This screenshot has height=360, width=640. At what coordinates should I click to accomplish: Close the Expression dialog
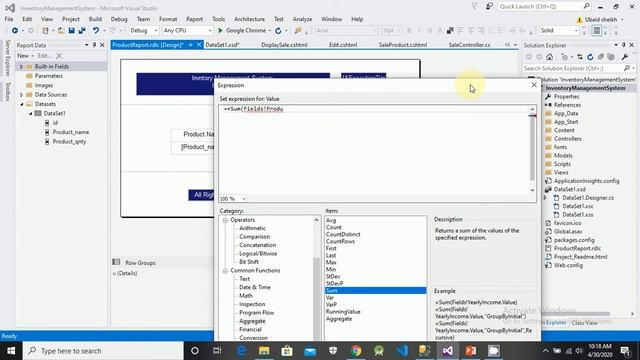click(534, 85)
